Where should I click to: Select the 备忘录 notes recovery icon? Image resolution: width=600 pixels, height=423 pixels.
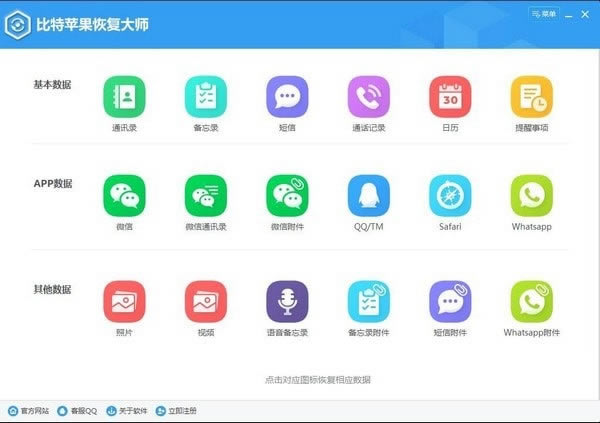(x=206, y=97)
